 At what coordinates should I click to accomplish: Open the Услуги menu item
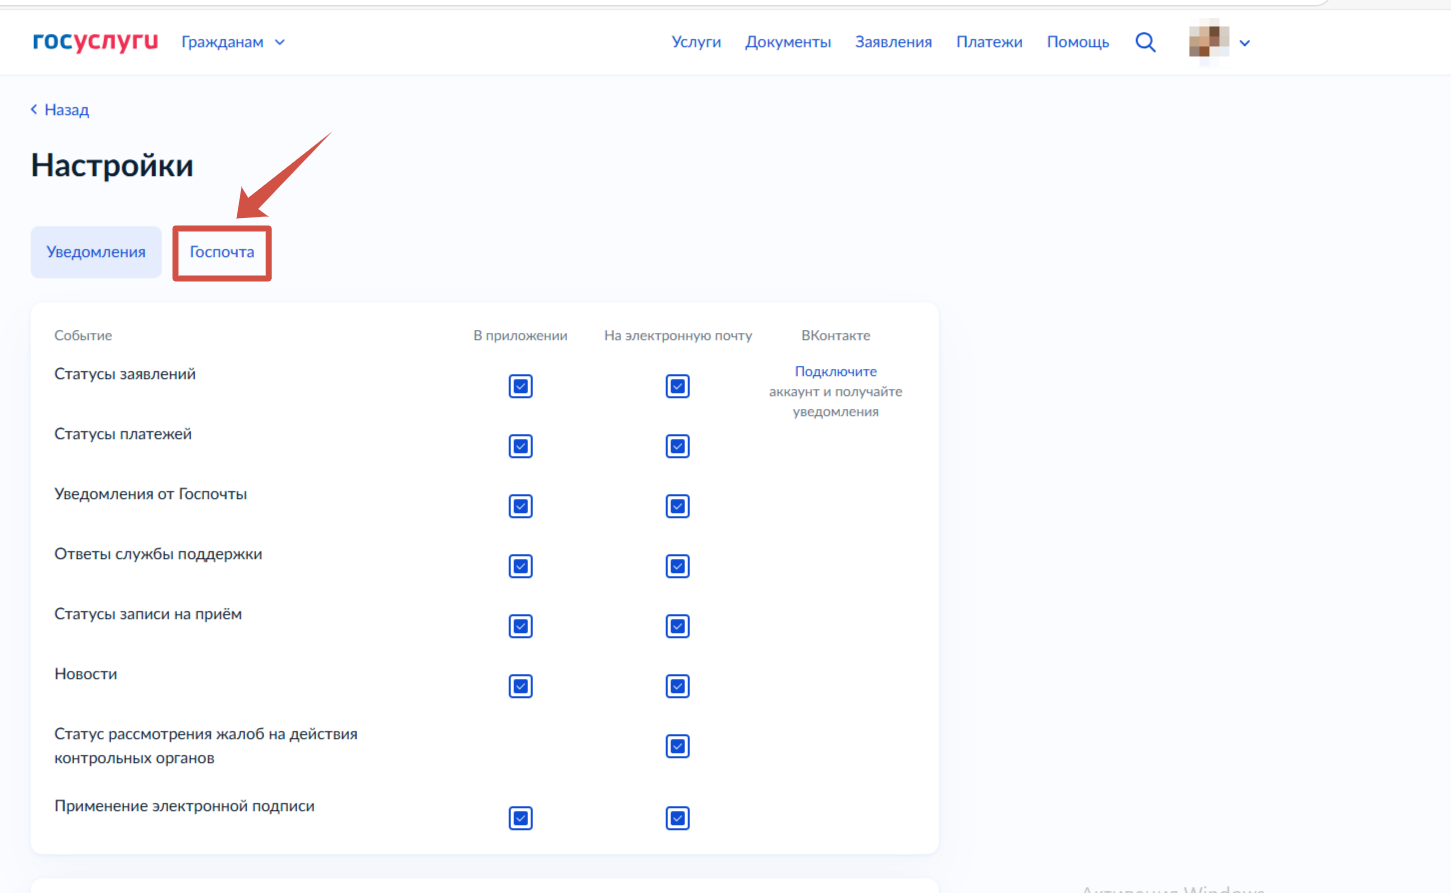[696, 42]
